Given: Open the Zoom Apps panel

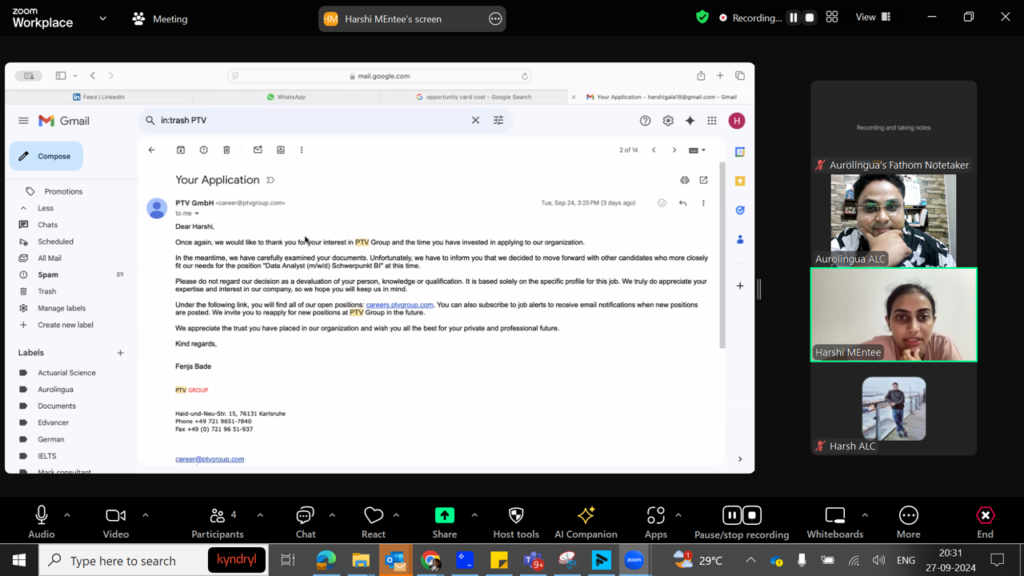Looking at the screenshot, I should coord(655,516).
